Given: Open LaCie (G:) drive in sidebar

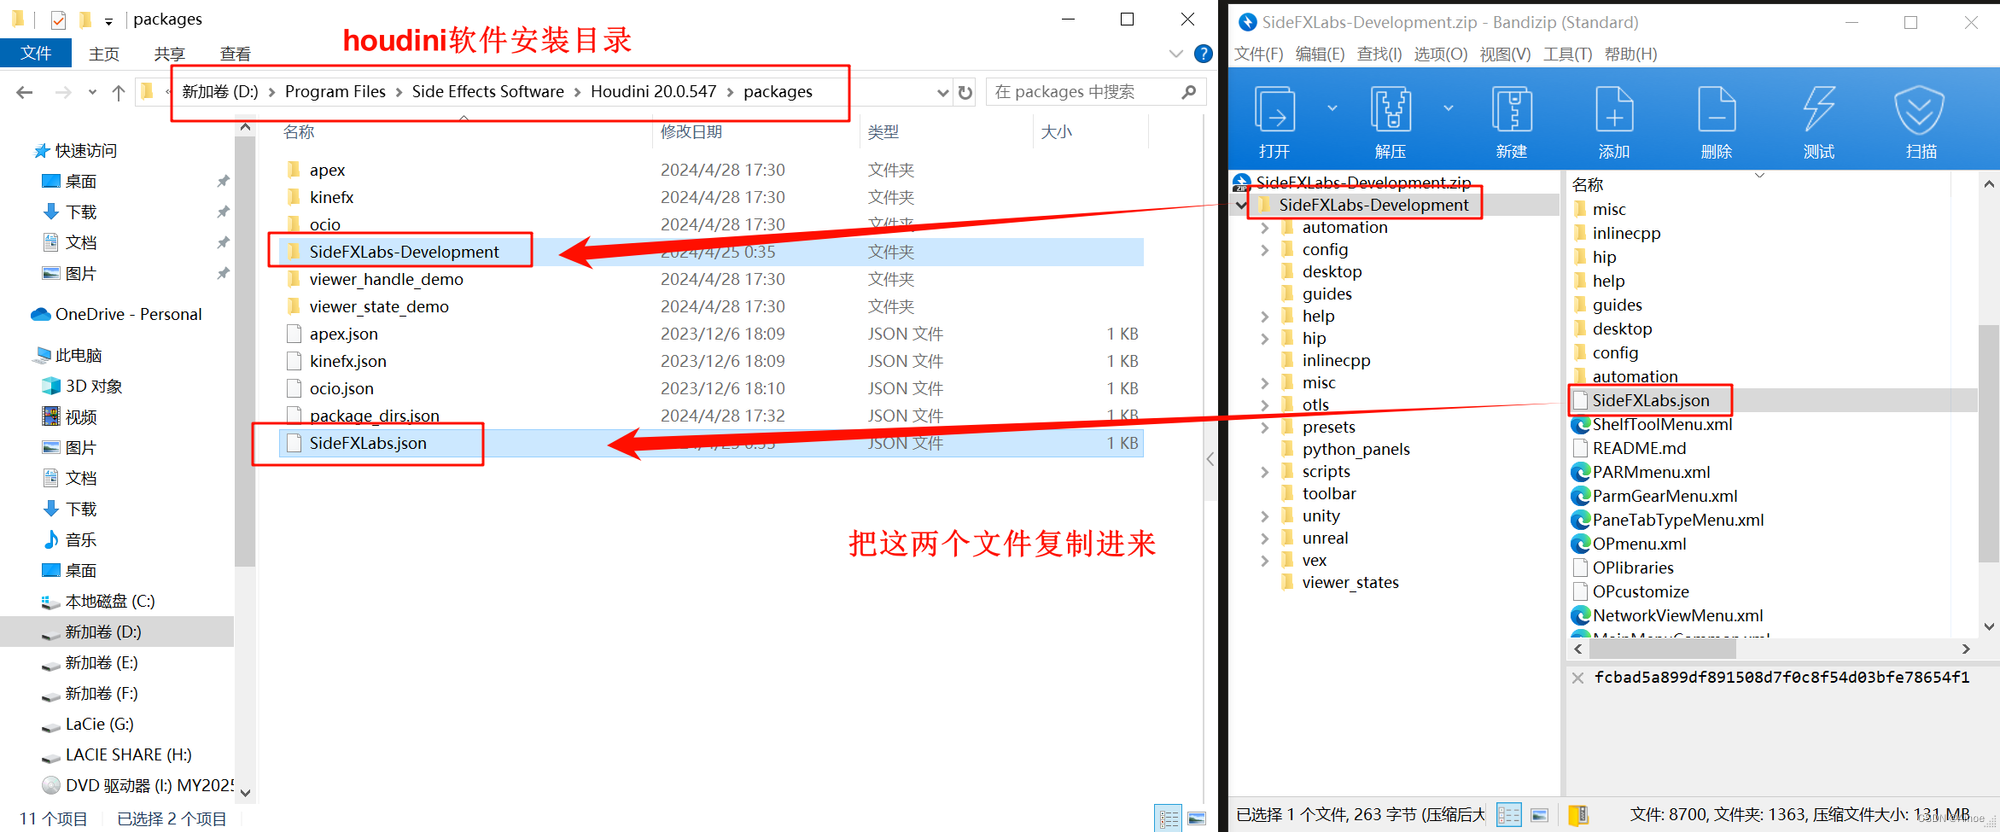Looking at the screenshot, I should [x=99, y=724].
